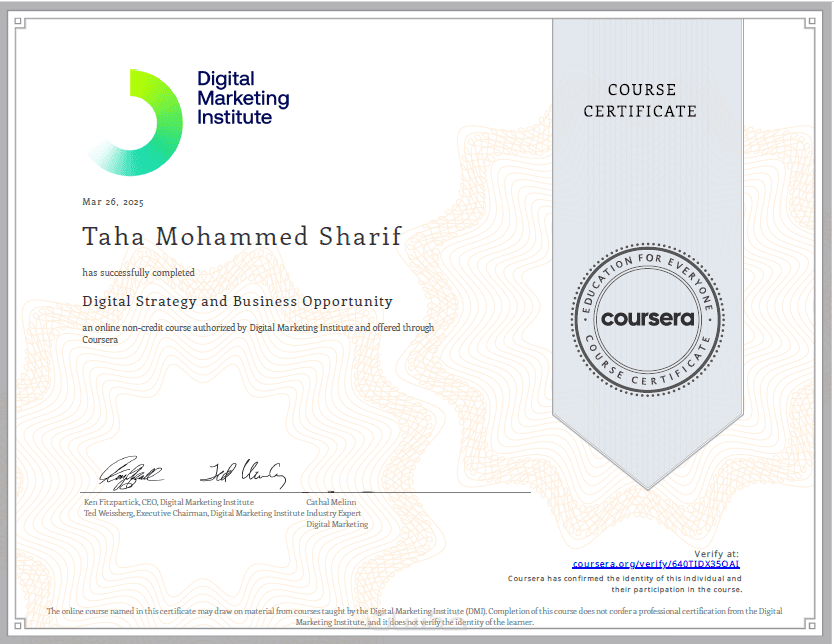Viewport: 834px width, 644px height.
Task: Click the date Mar 26, 2025
Action: [x=113, y=202]
